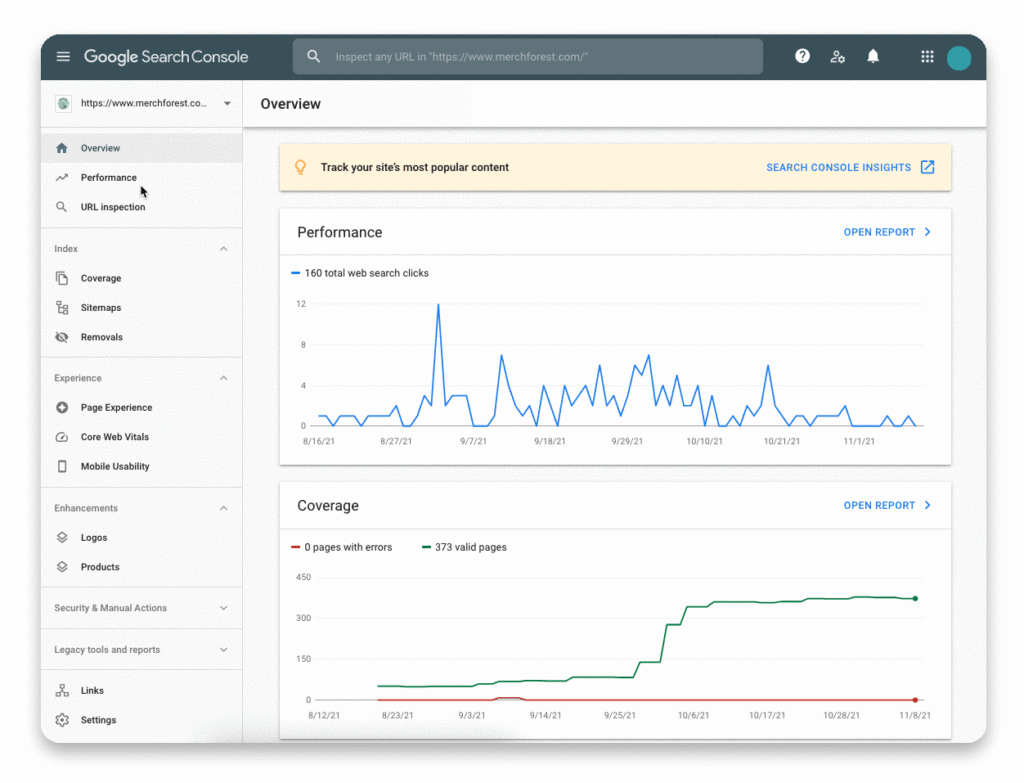This screenshot has height=783, width=1024.
Task: Click green valid pages legend swatch
Action: (426, 547)
